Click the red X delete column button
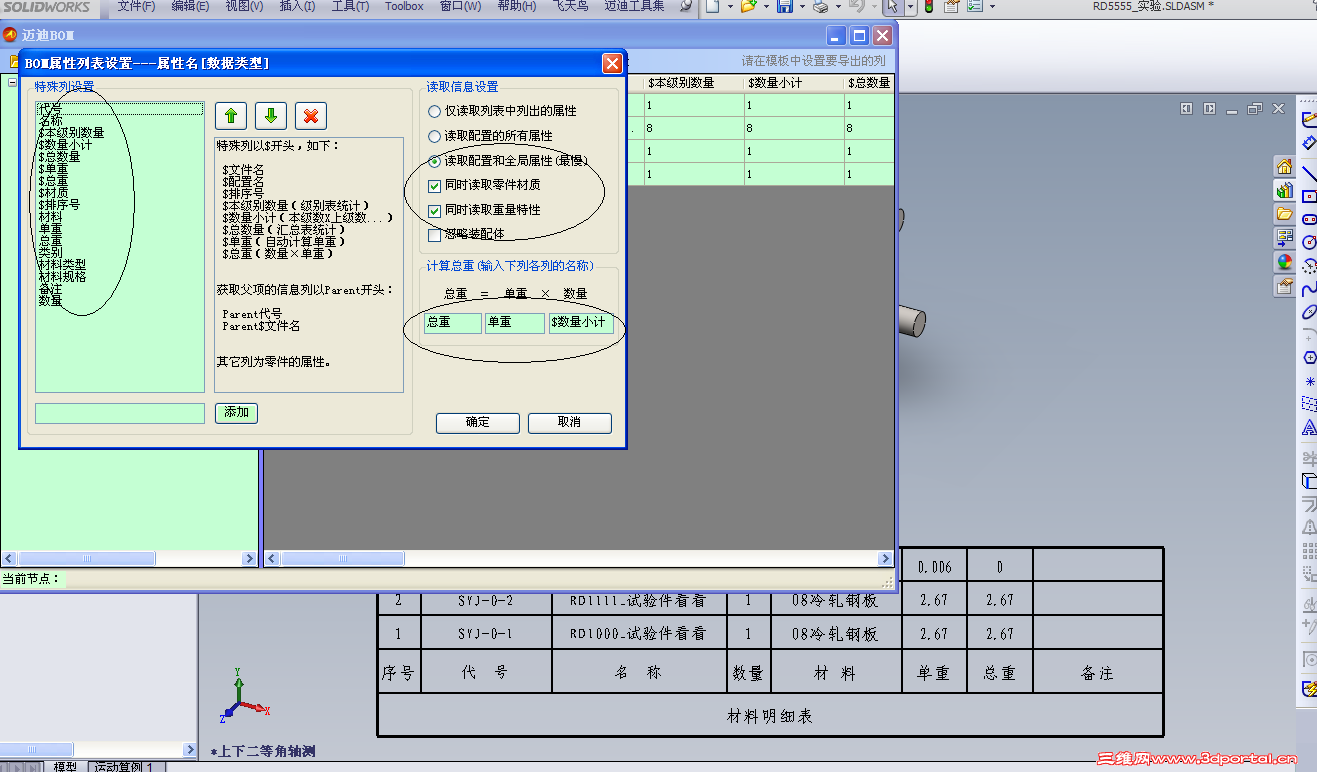Viewport: 1317px width, 772px height. [311, 115]
